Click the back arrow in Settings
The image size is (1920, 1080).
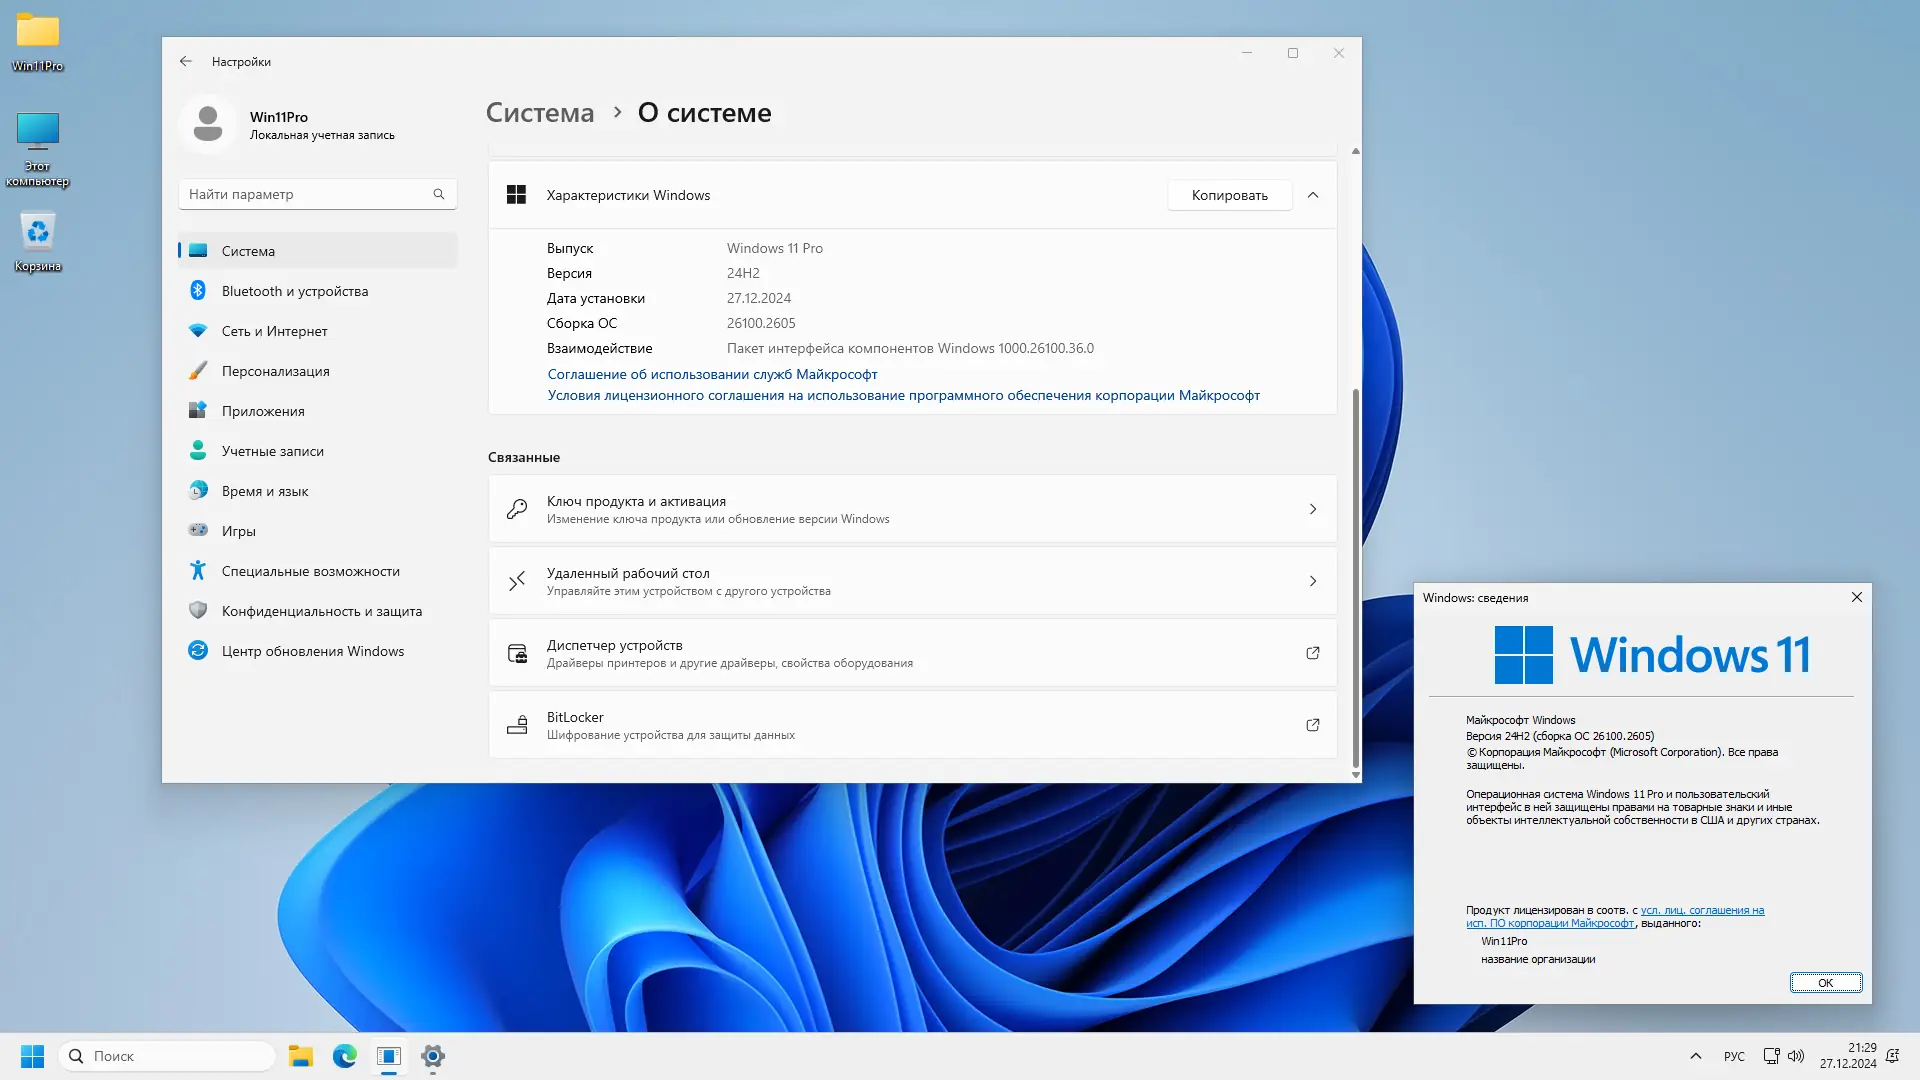[186, 61]
